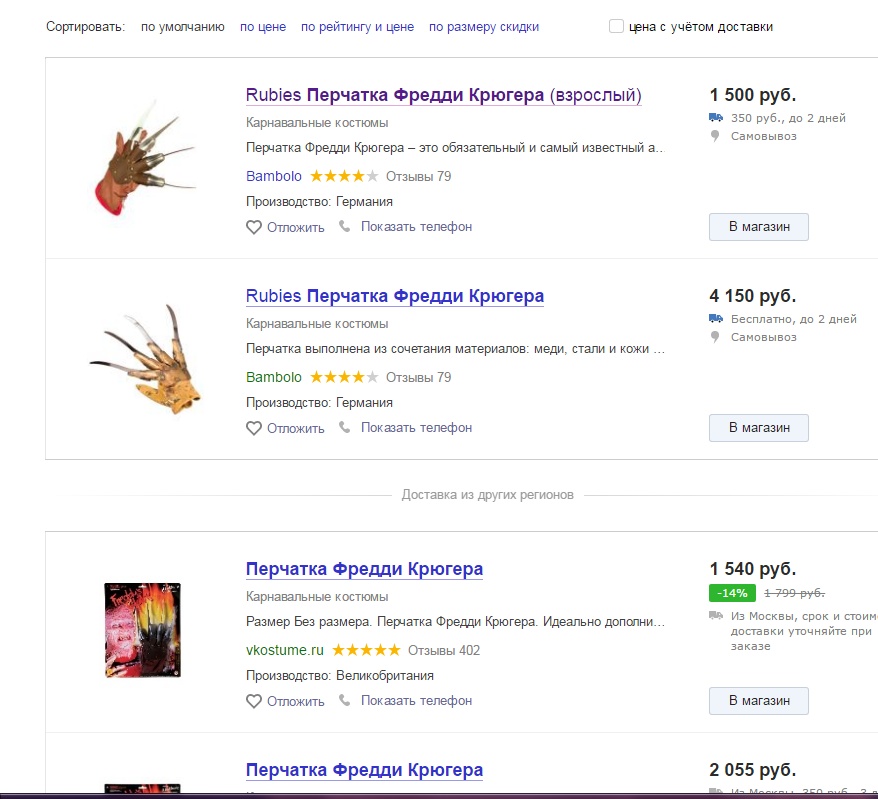This screenshot has width=878, height=799.
Task: Click heart icon in vkostume.ru listing
Action: click(254, 701)
